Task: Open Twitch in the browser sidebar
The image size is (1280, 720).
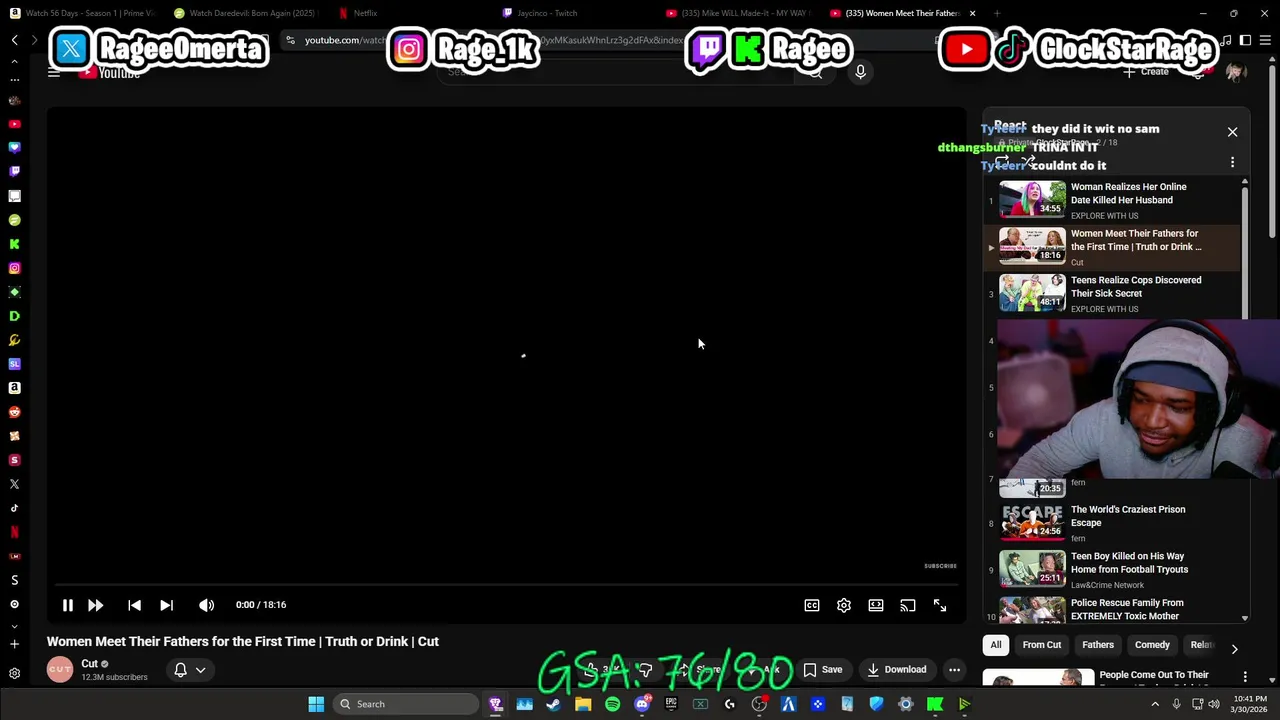Action: (14, 172)
